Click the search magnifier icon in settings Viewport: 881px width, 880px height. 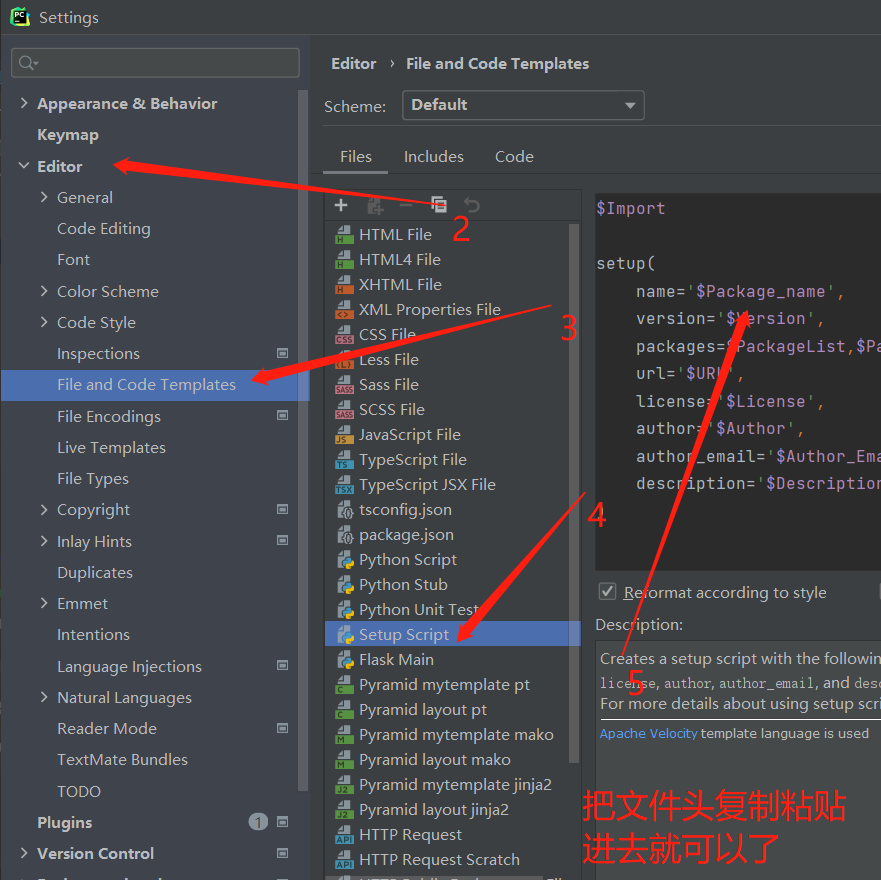point(28,63)
